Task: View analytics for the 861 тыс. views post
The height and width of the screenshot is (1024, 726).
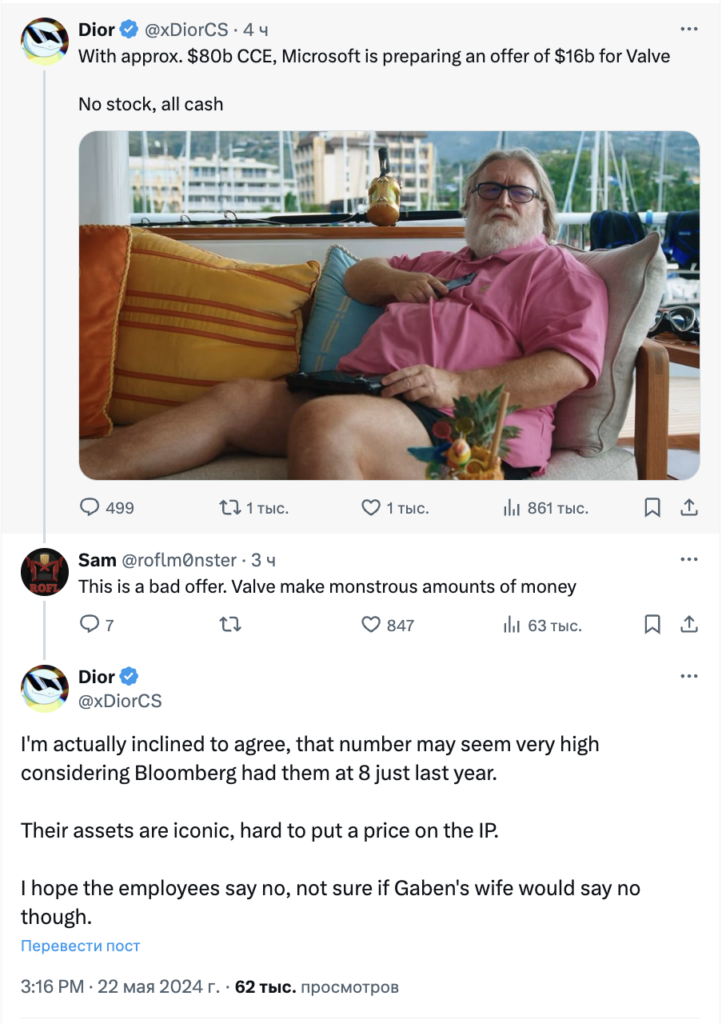Action: [512, 508]
